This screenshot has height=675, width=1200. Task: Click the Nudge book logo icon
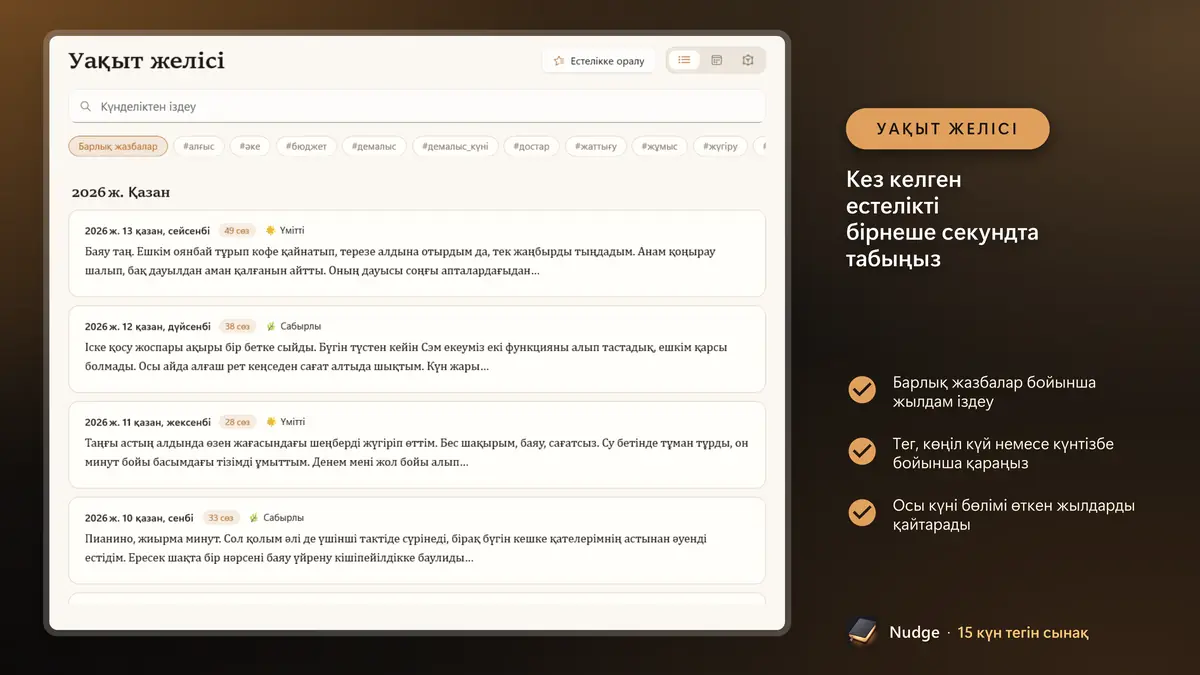click(862, 632)
